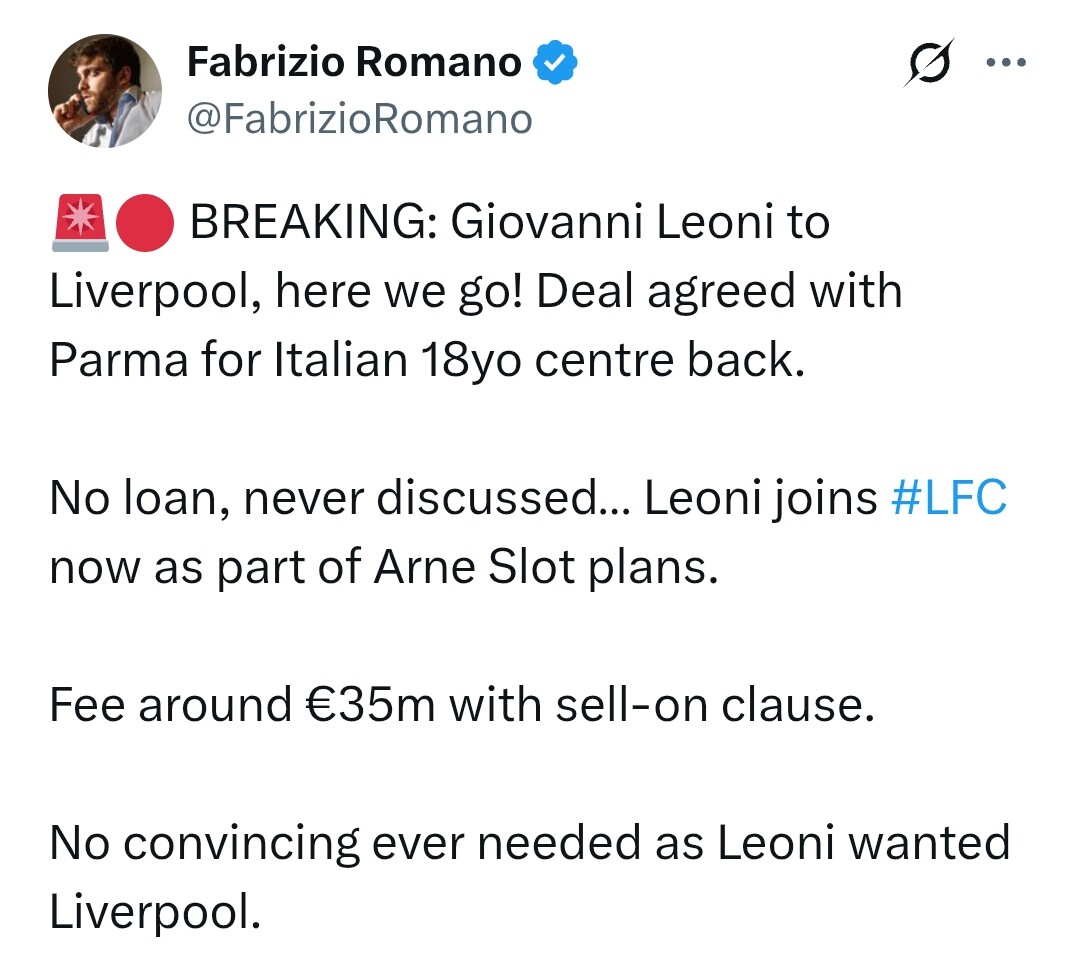Open the @FabrizioRomano handle link
1080x961 pixels.
point(360,119)
